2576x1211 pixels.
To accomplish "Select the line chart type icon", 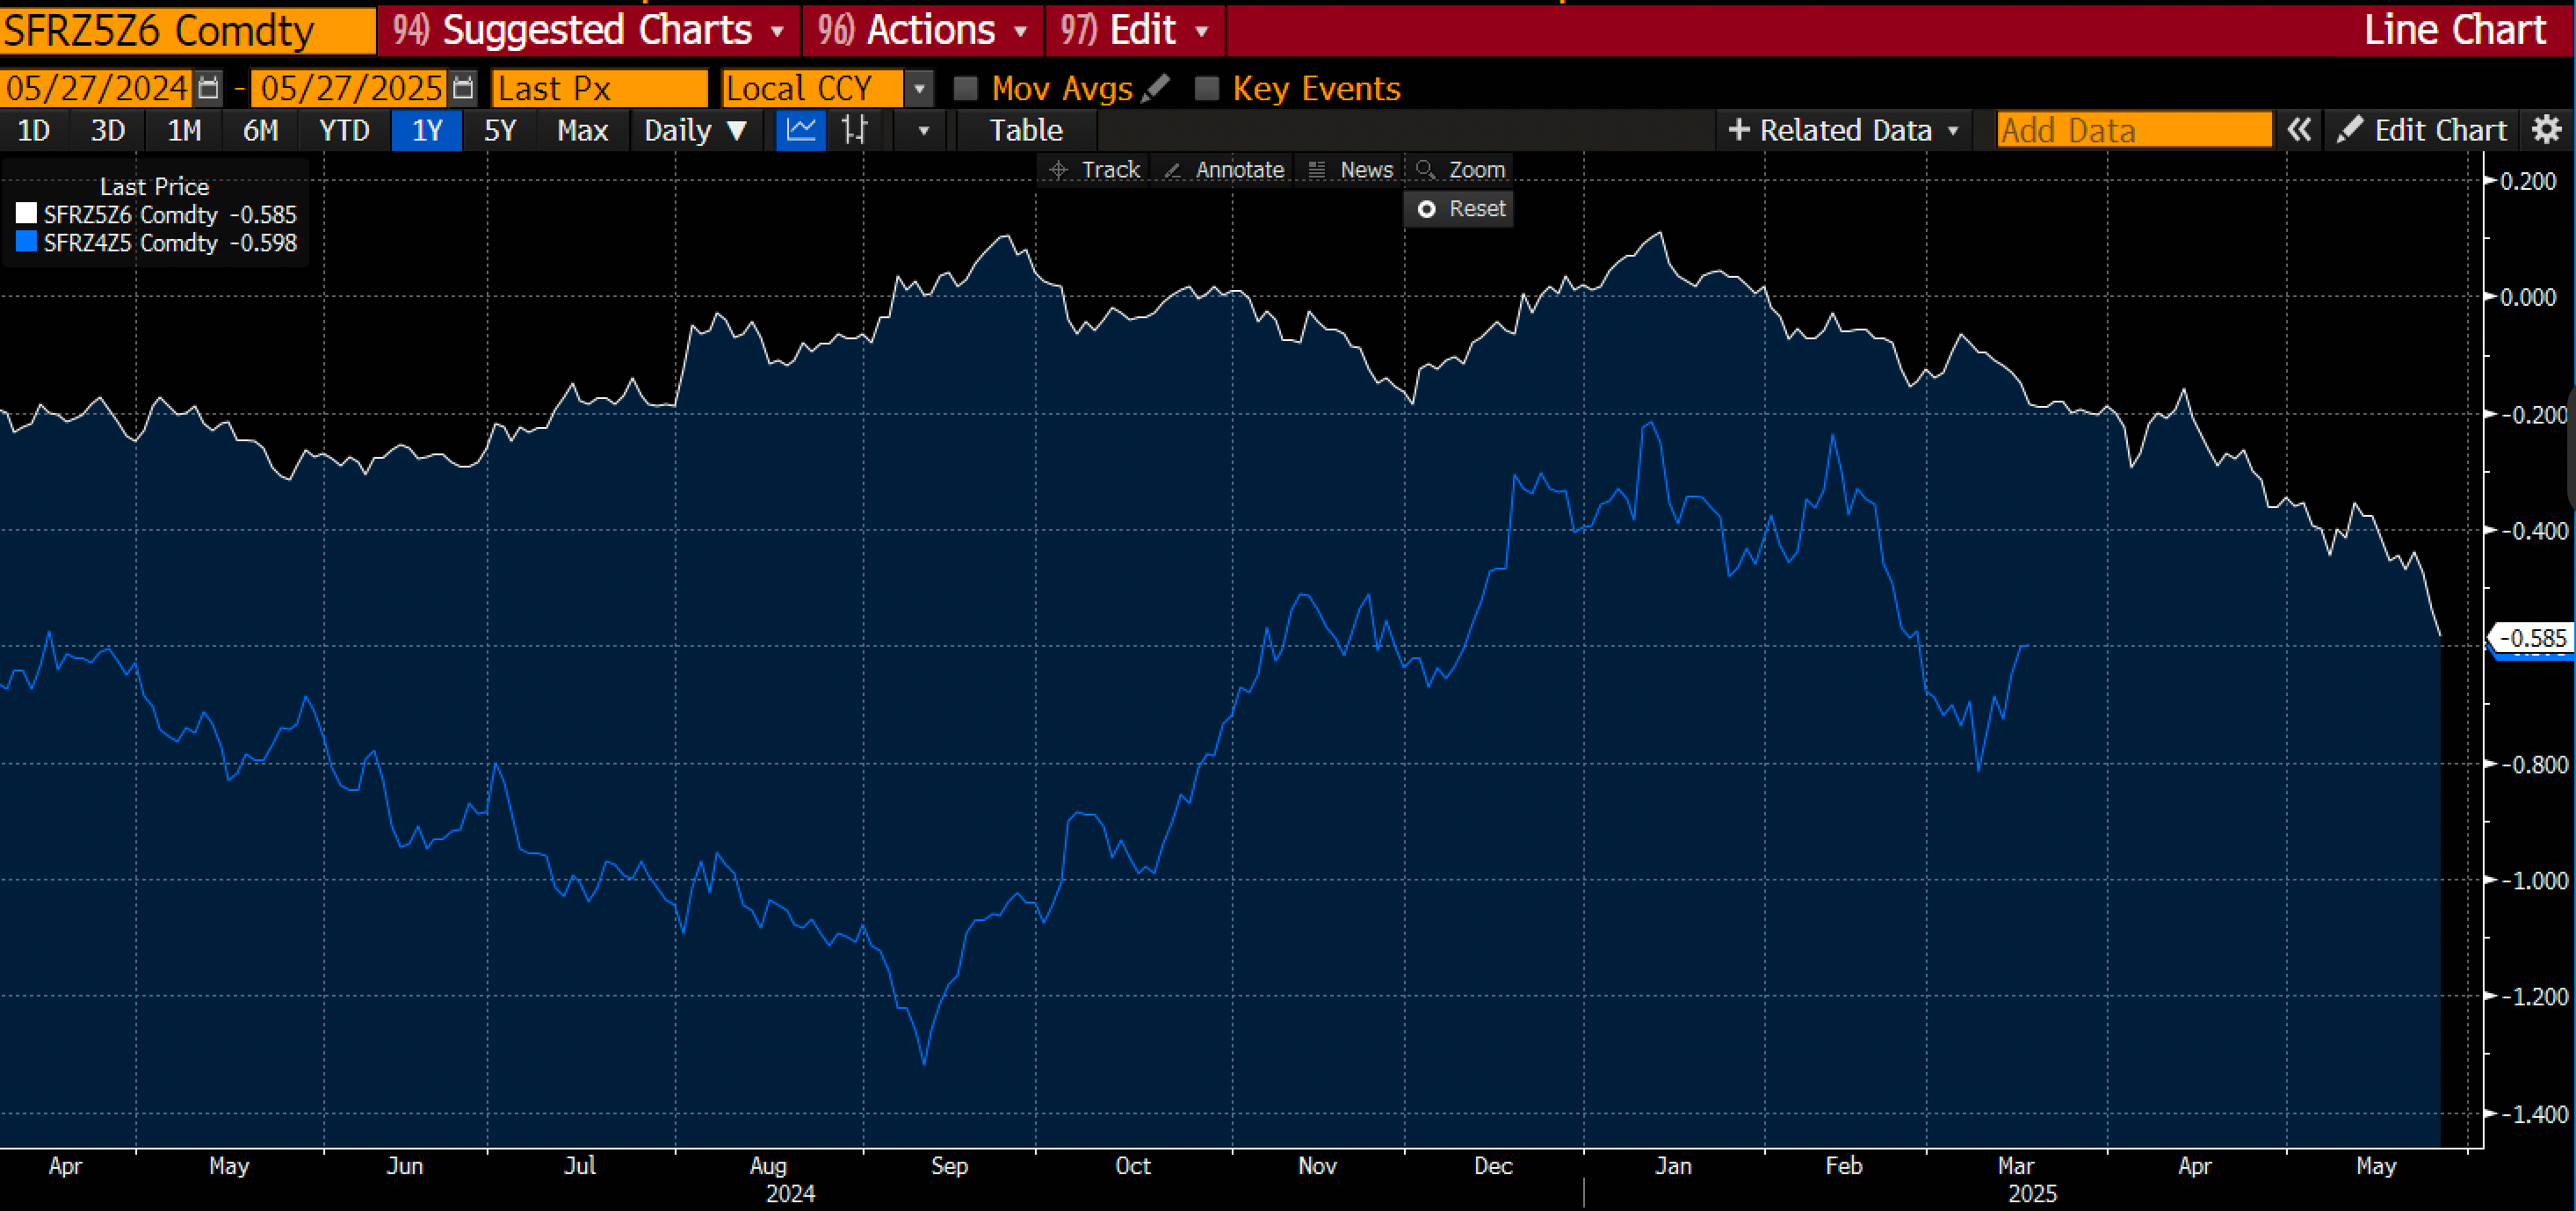I will coord(801,130).
